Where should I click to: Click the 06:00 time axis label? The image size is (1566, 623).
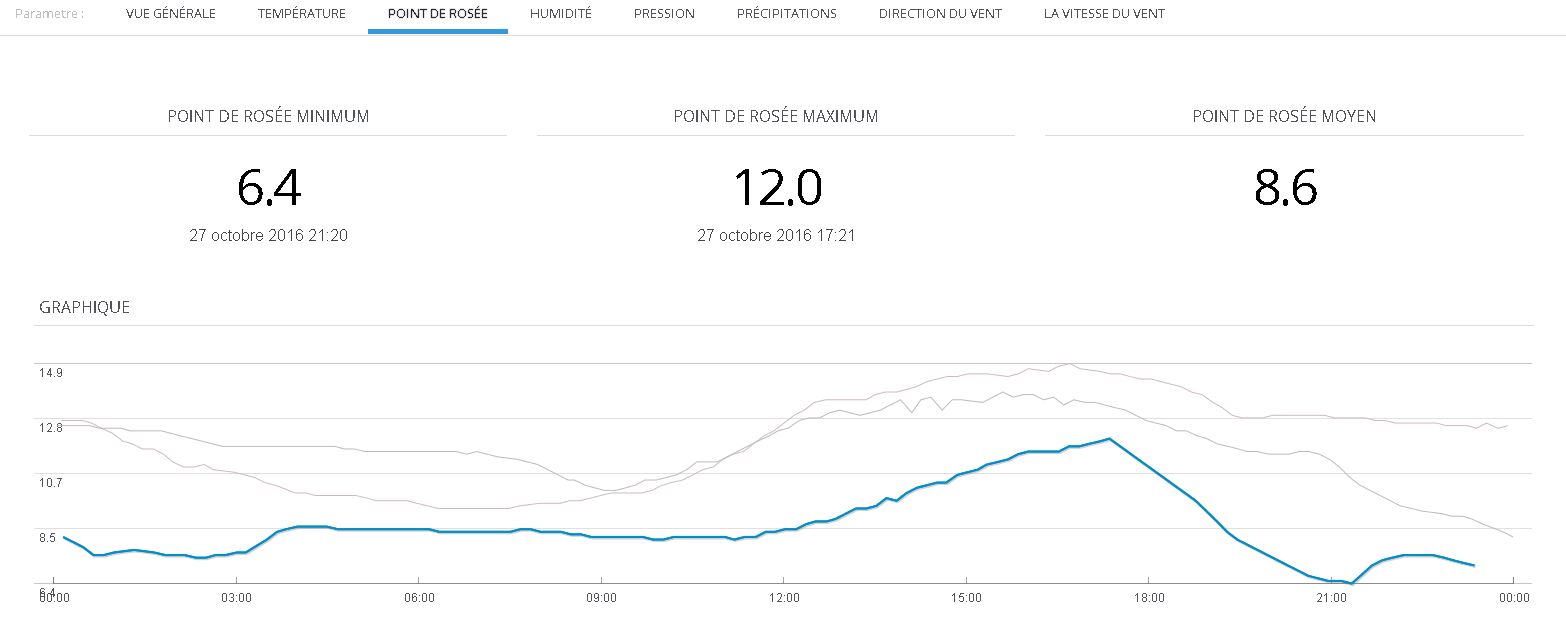coord(419,598)
